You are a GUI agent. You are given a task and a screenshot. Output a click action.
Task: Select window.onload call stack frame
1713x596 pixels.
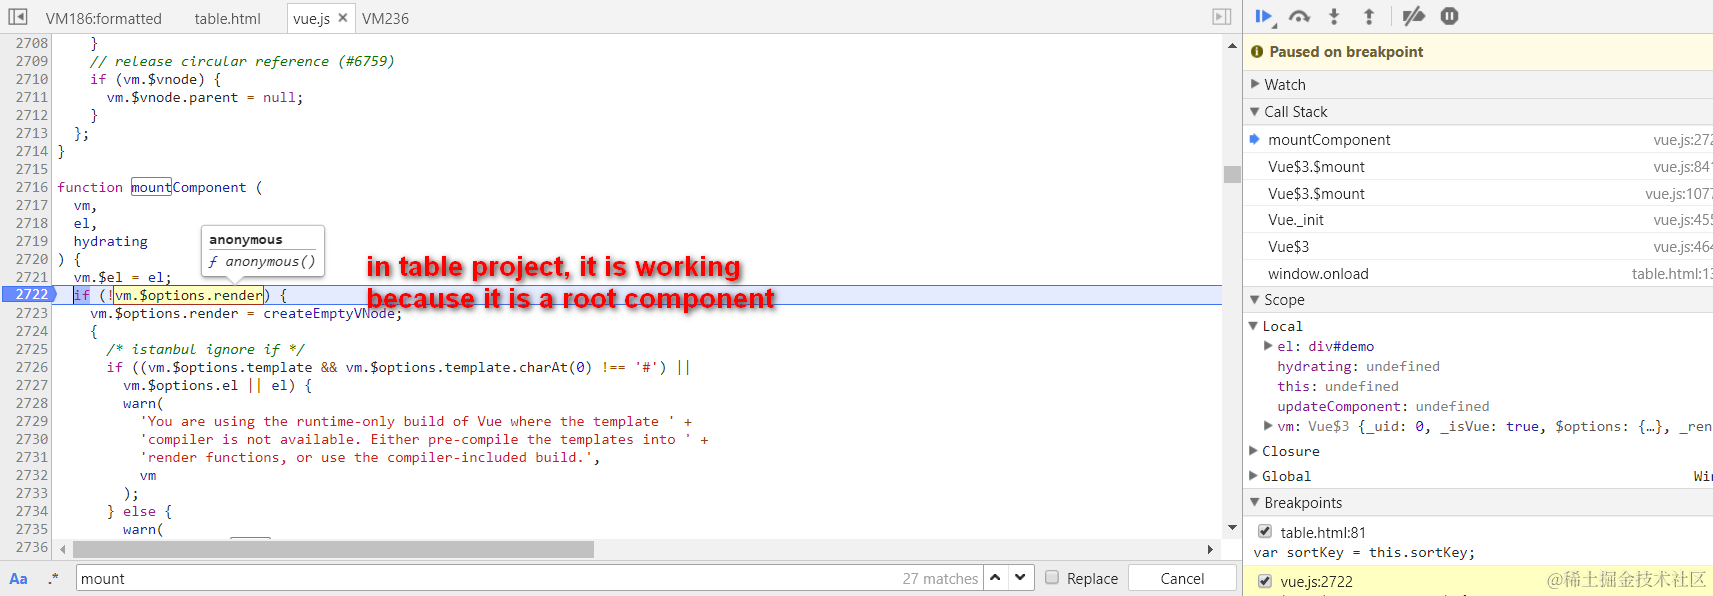pyautogui.click(x=1478, y=274)
